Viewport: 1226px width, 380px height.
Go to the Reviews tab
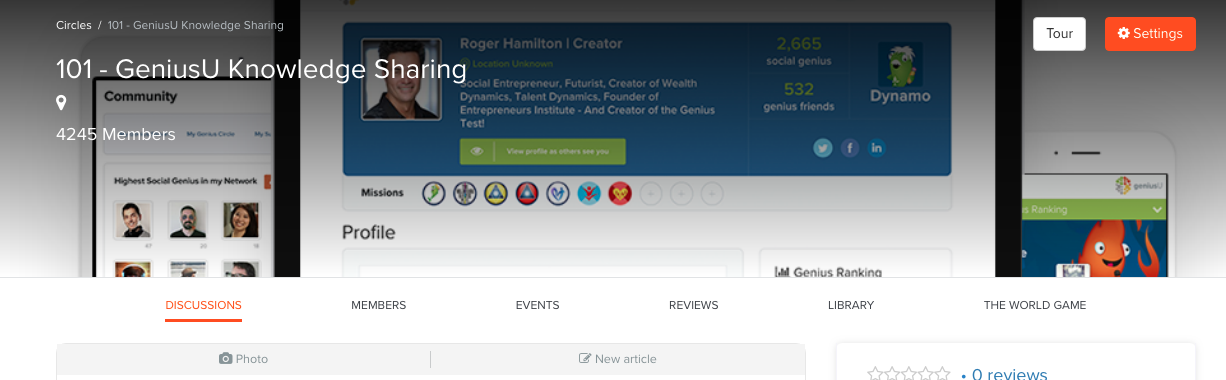click(693, 305)
